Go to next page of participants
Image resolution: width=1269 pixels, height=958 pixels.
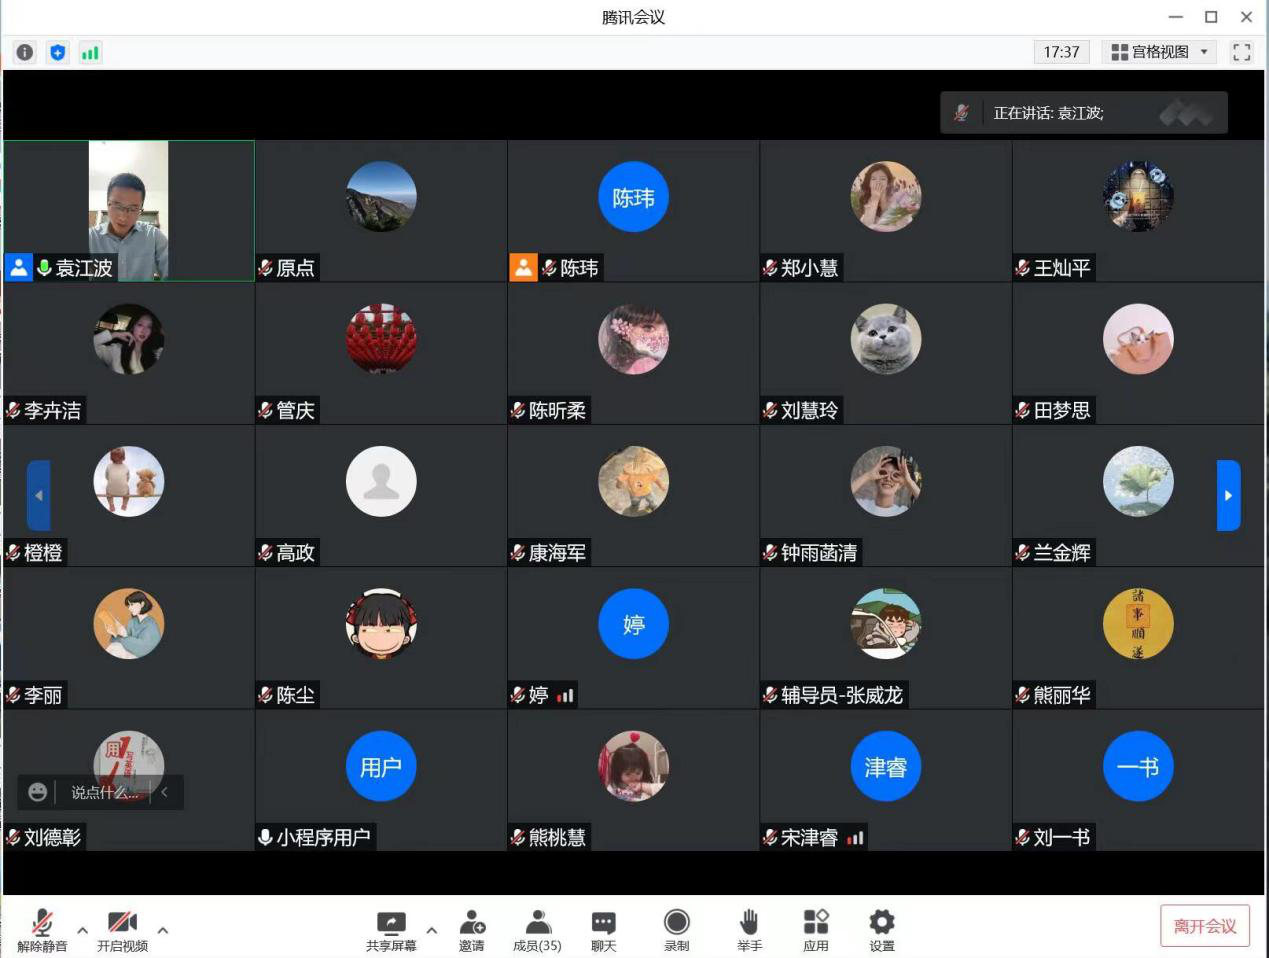[1228, 495]
